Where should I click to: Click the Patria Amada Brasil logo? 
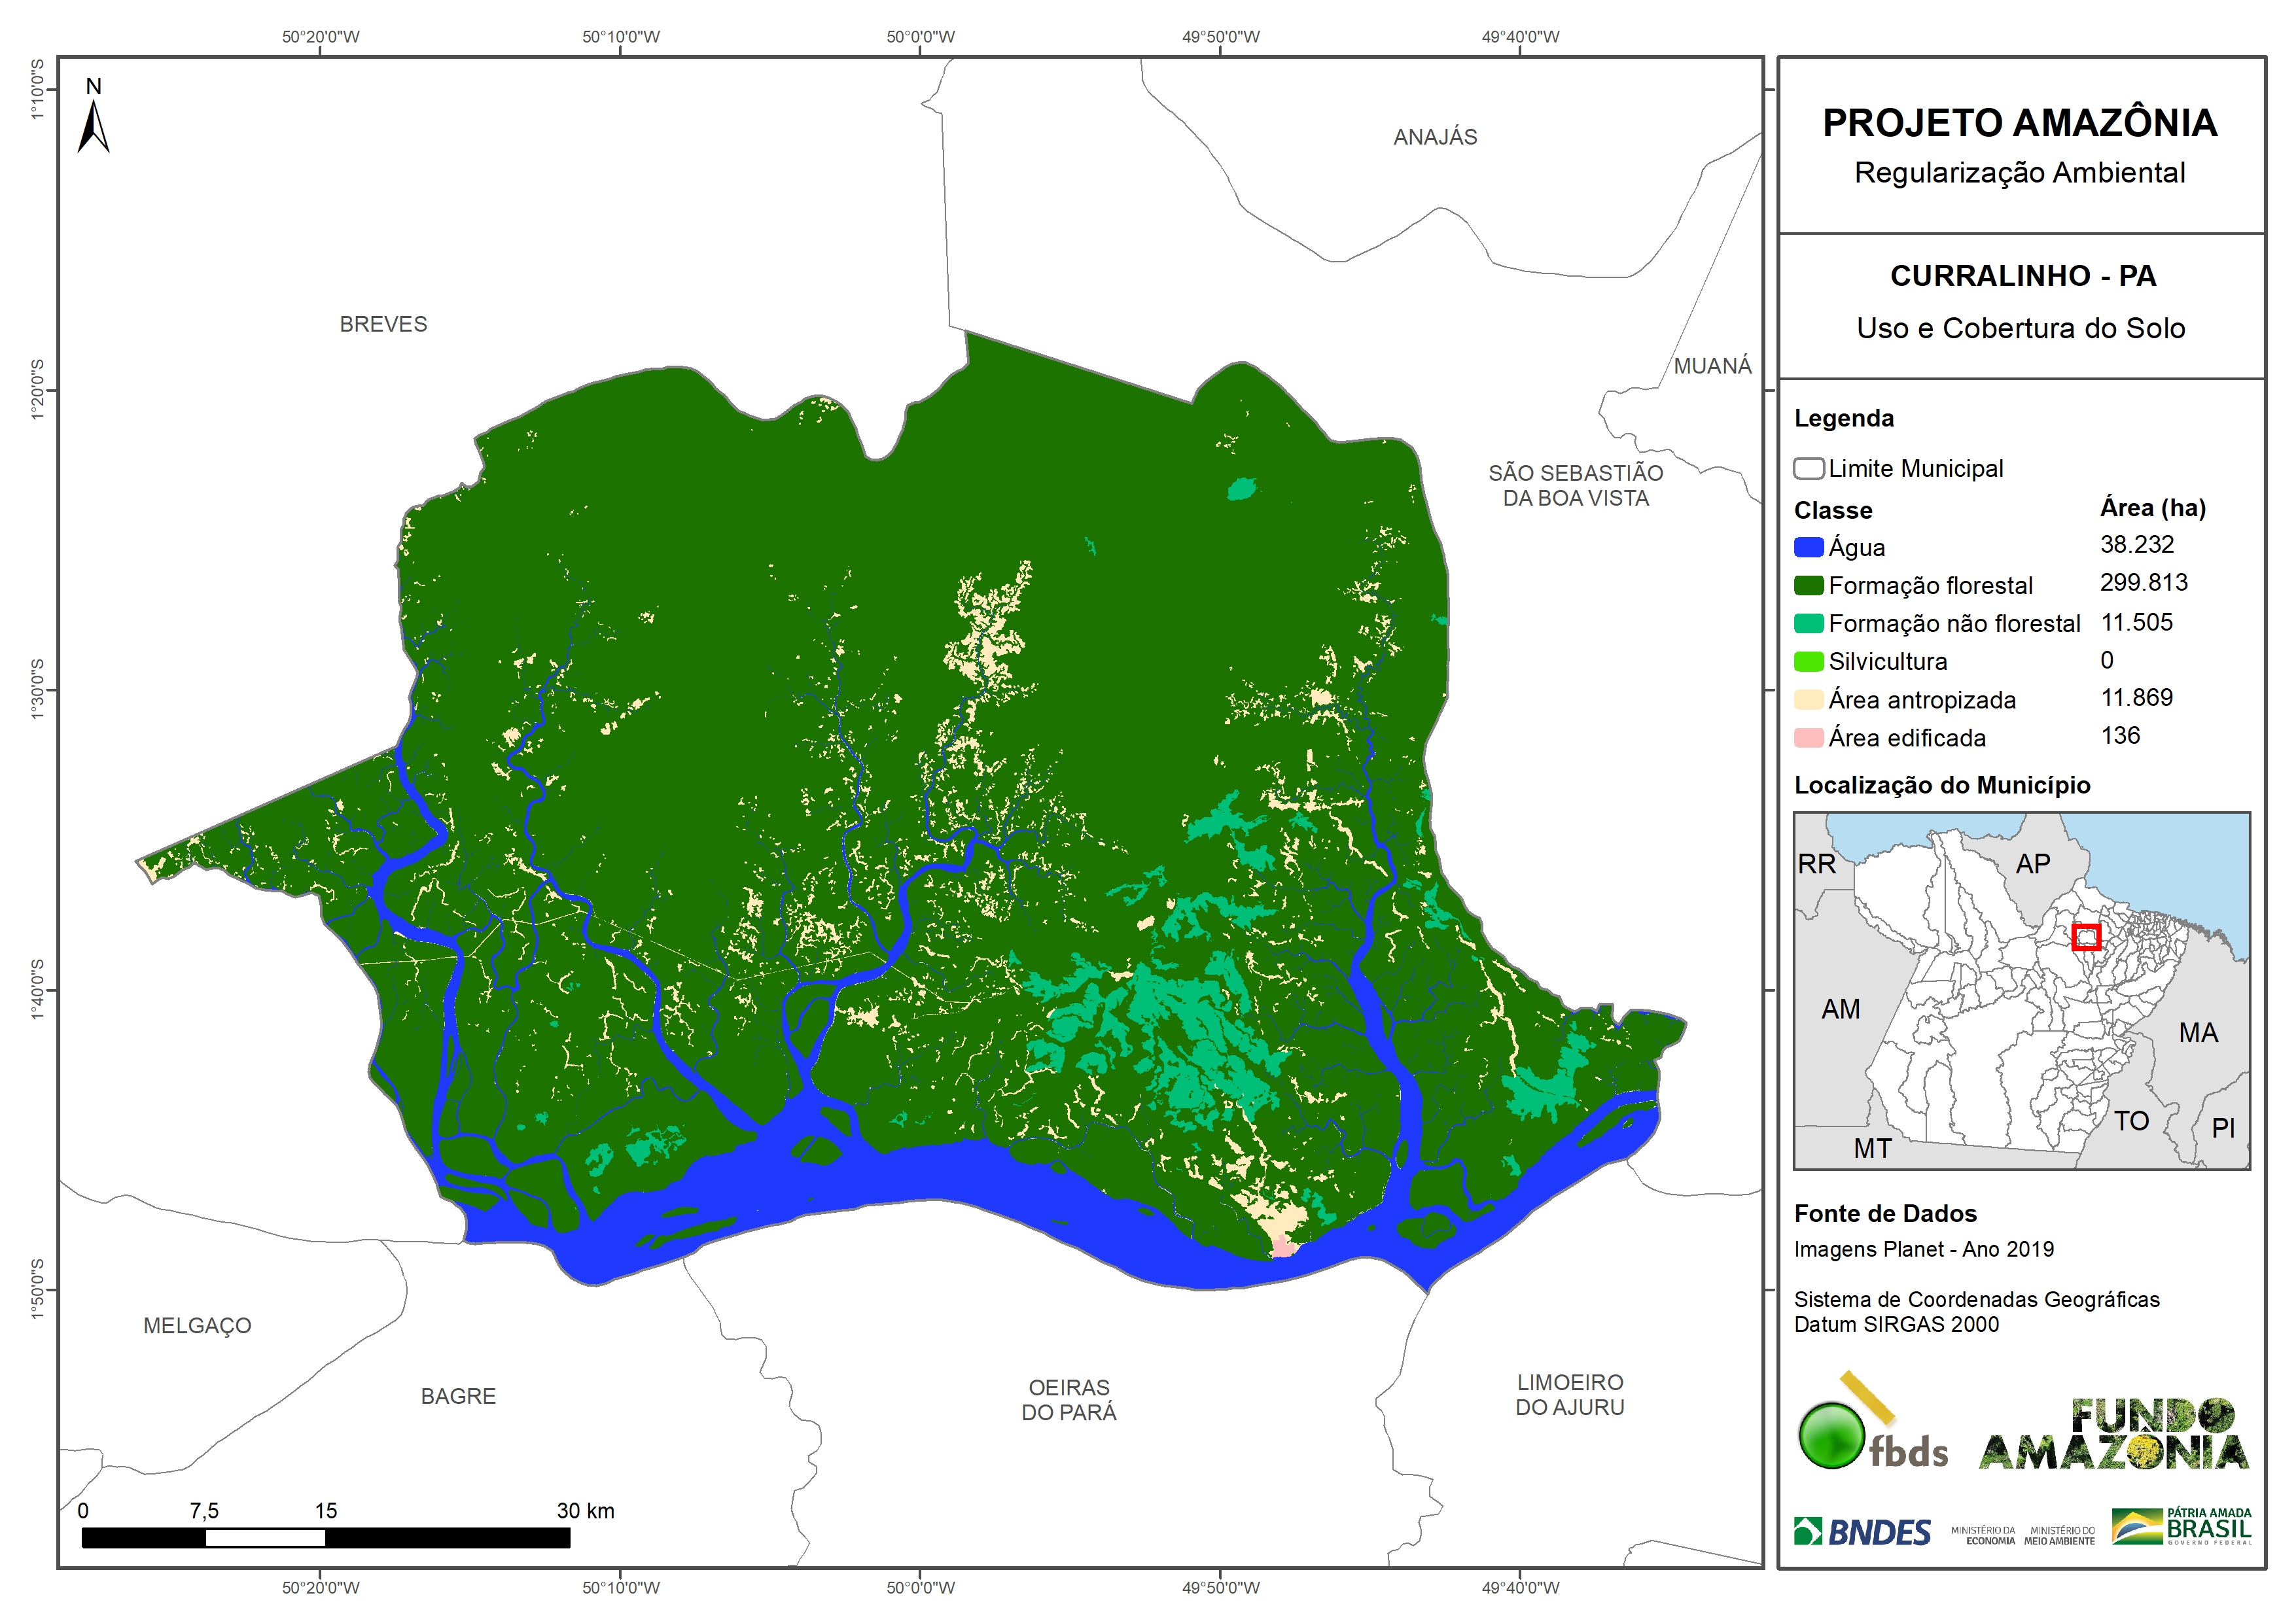pyautogui.click(x=2181, y=1527)
